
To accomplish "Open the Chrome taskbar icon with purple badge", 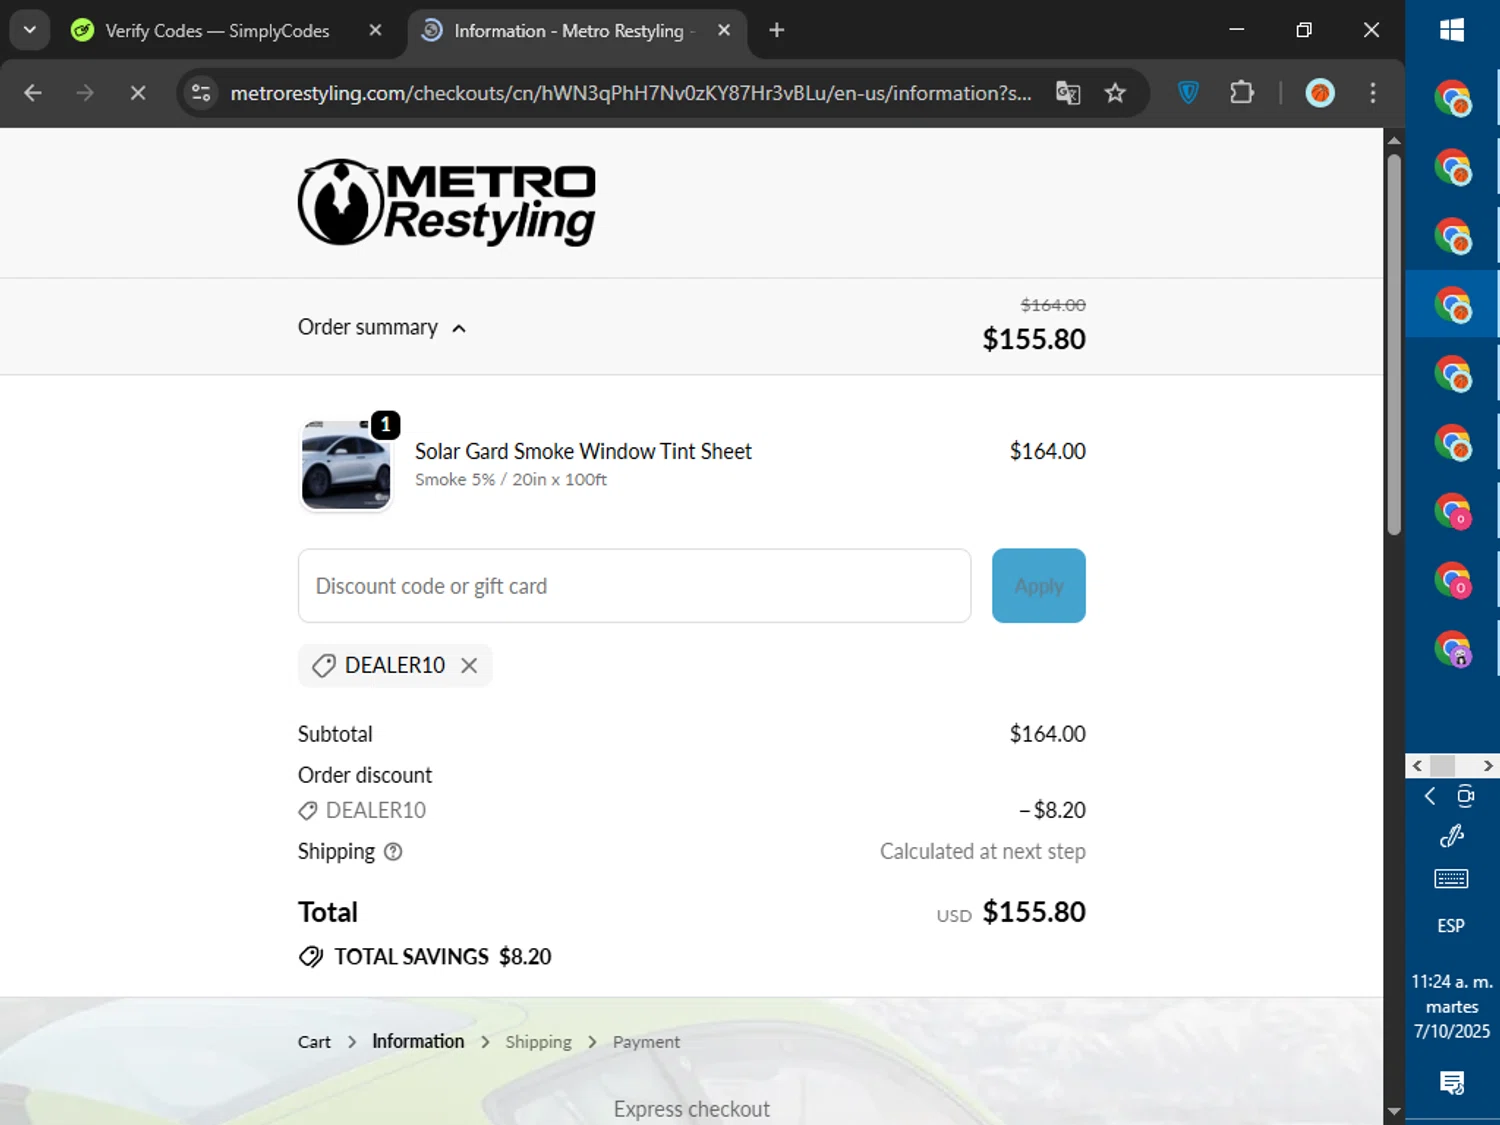I will (1452, 649).
